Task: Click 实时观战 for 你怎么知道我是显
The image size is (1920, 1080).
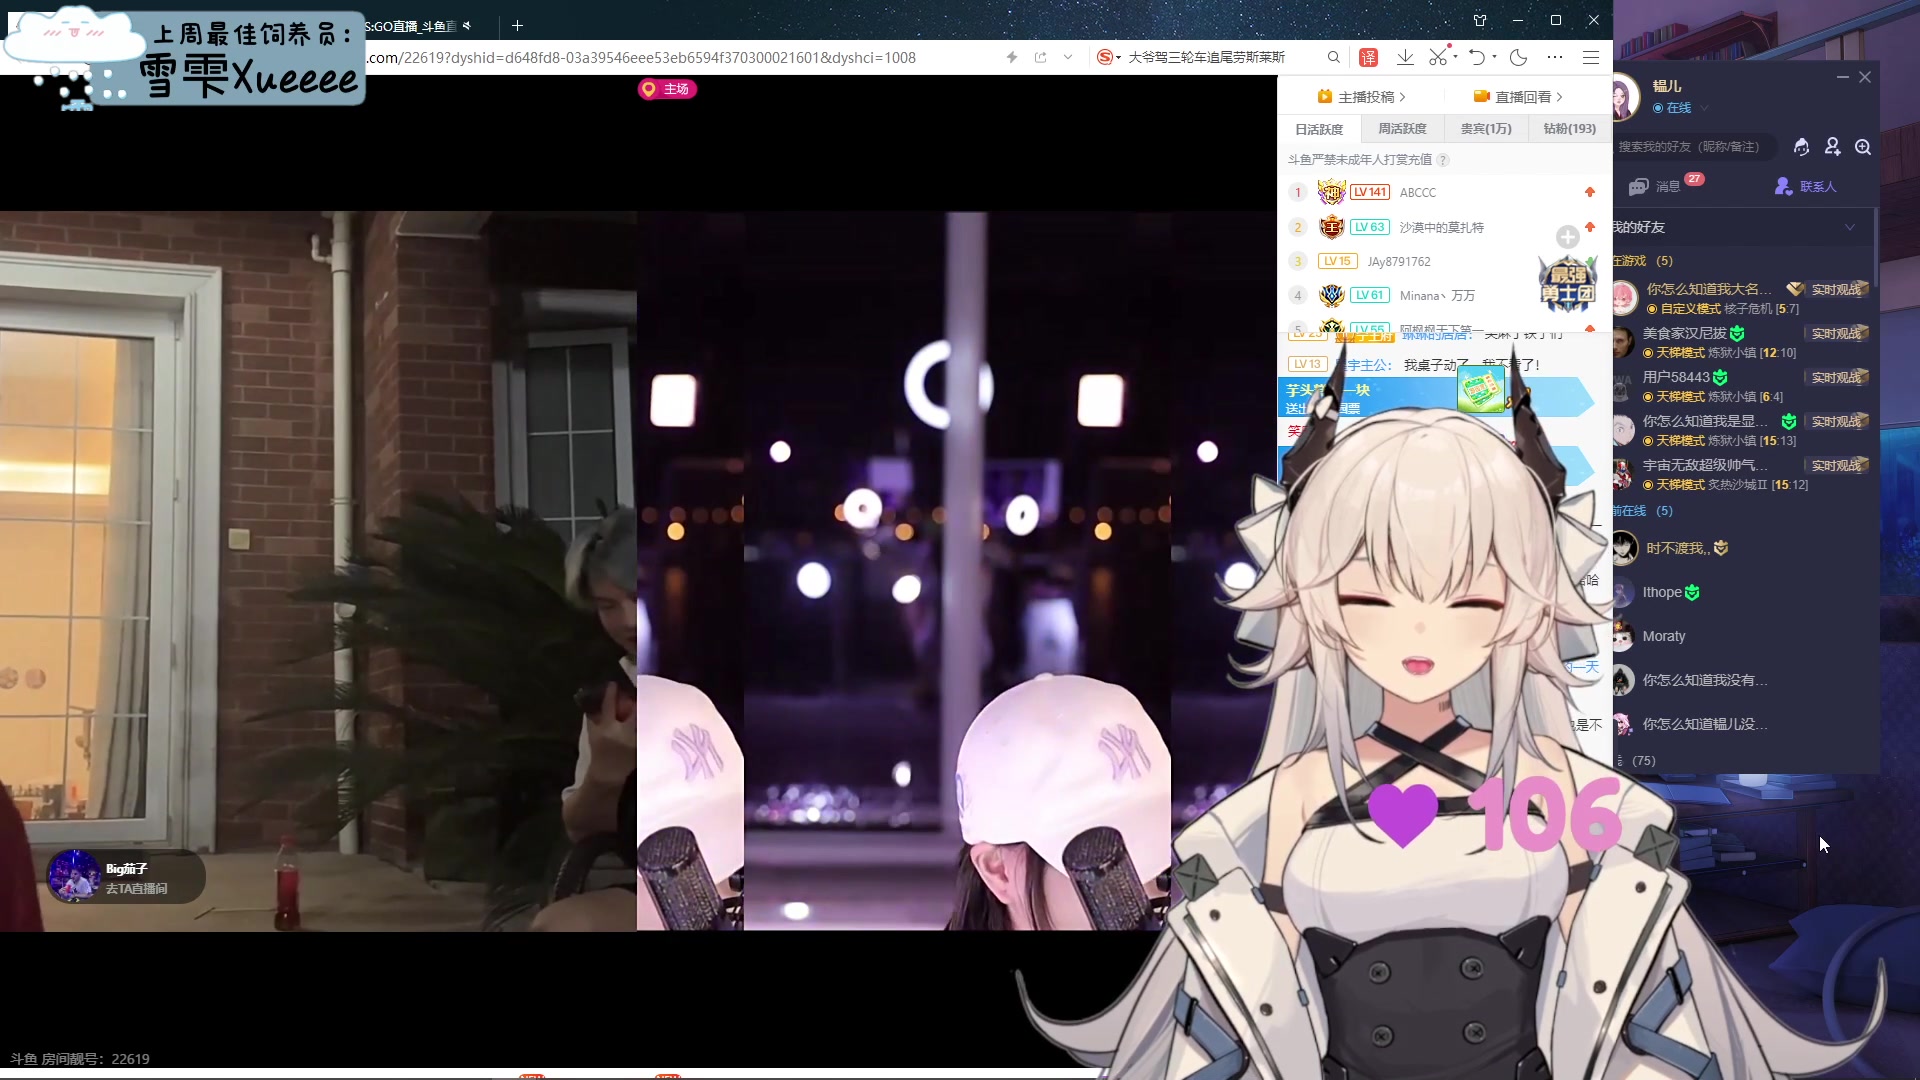Action: [1838, 422]
